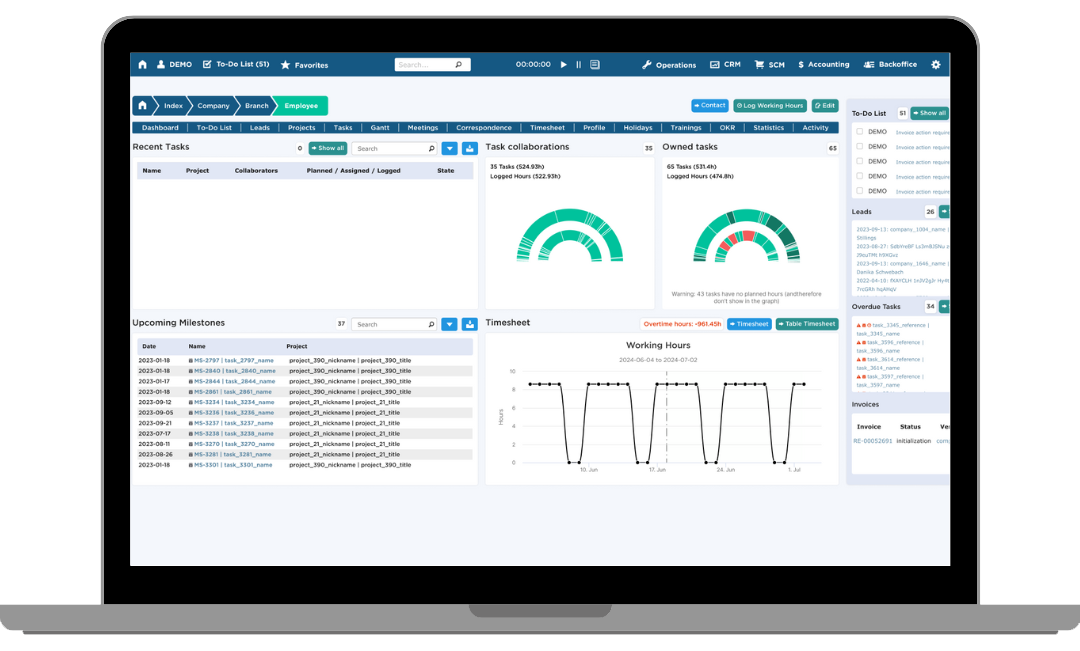Select the red segment in Owned tasks chart
Viewport: 1080px width, 651px height.
click(748, 236)
